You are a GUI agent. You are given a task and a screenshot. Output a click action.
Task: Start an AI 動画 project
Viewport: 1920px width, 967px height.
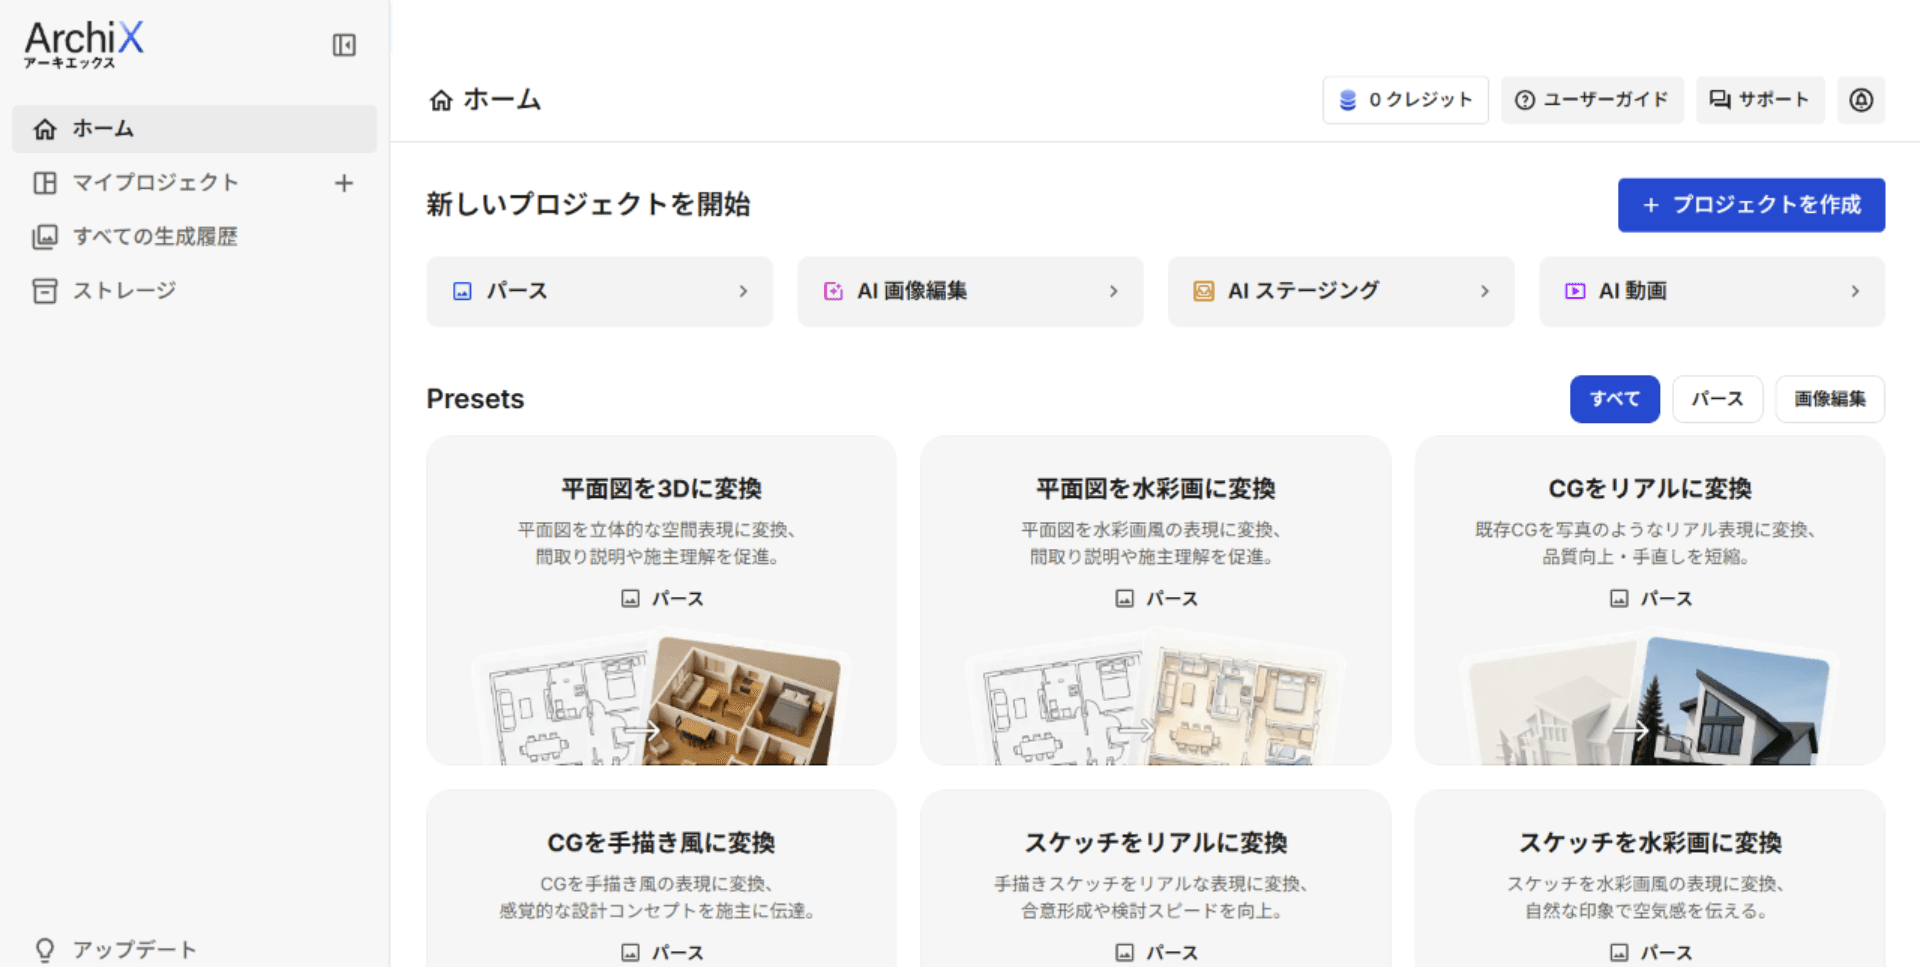tap(1712, 291)
